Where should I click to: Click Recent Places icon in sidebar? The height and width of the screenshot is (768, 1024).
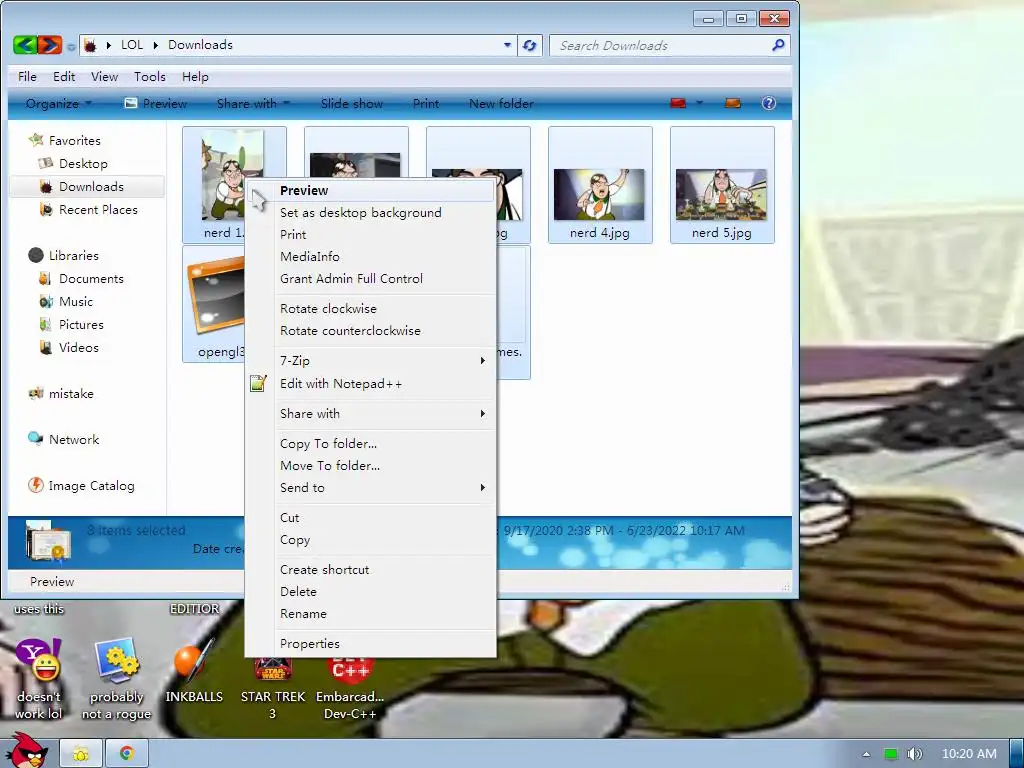[46, 210]
